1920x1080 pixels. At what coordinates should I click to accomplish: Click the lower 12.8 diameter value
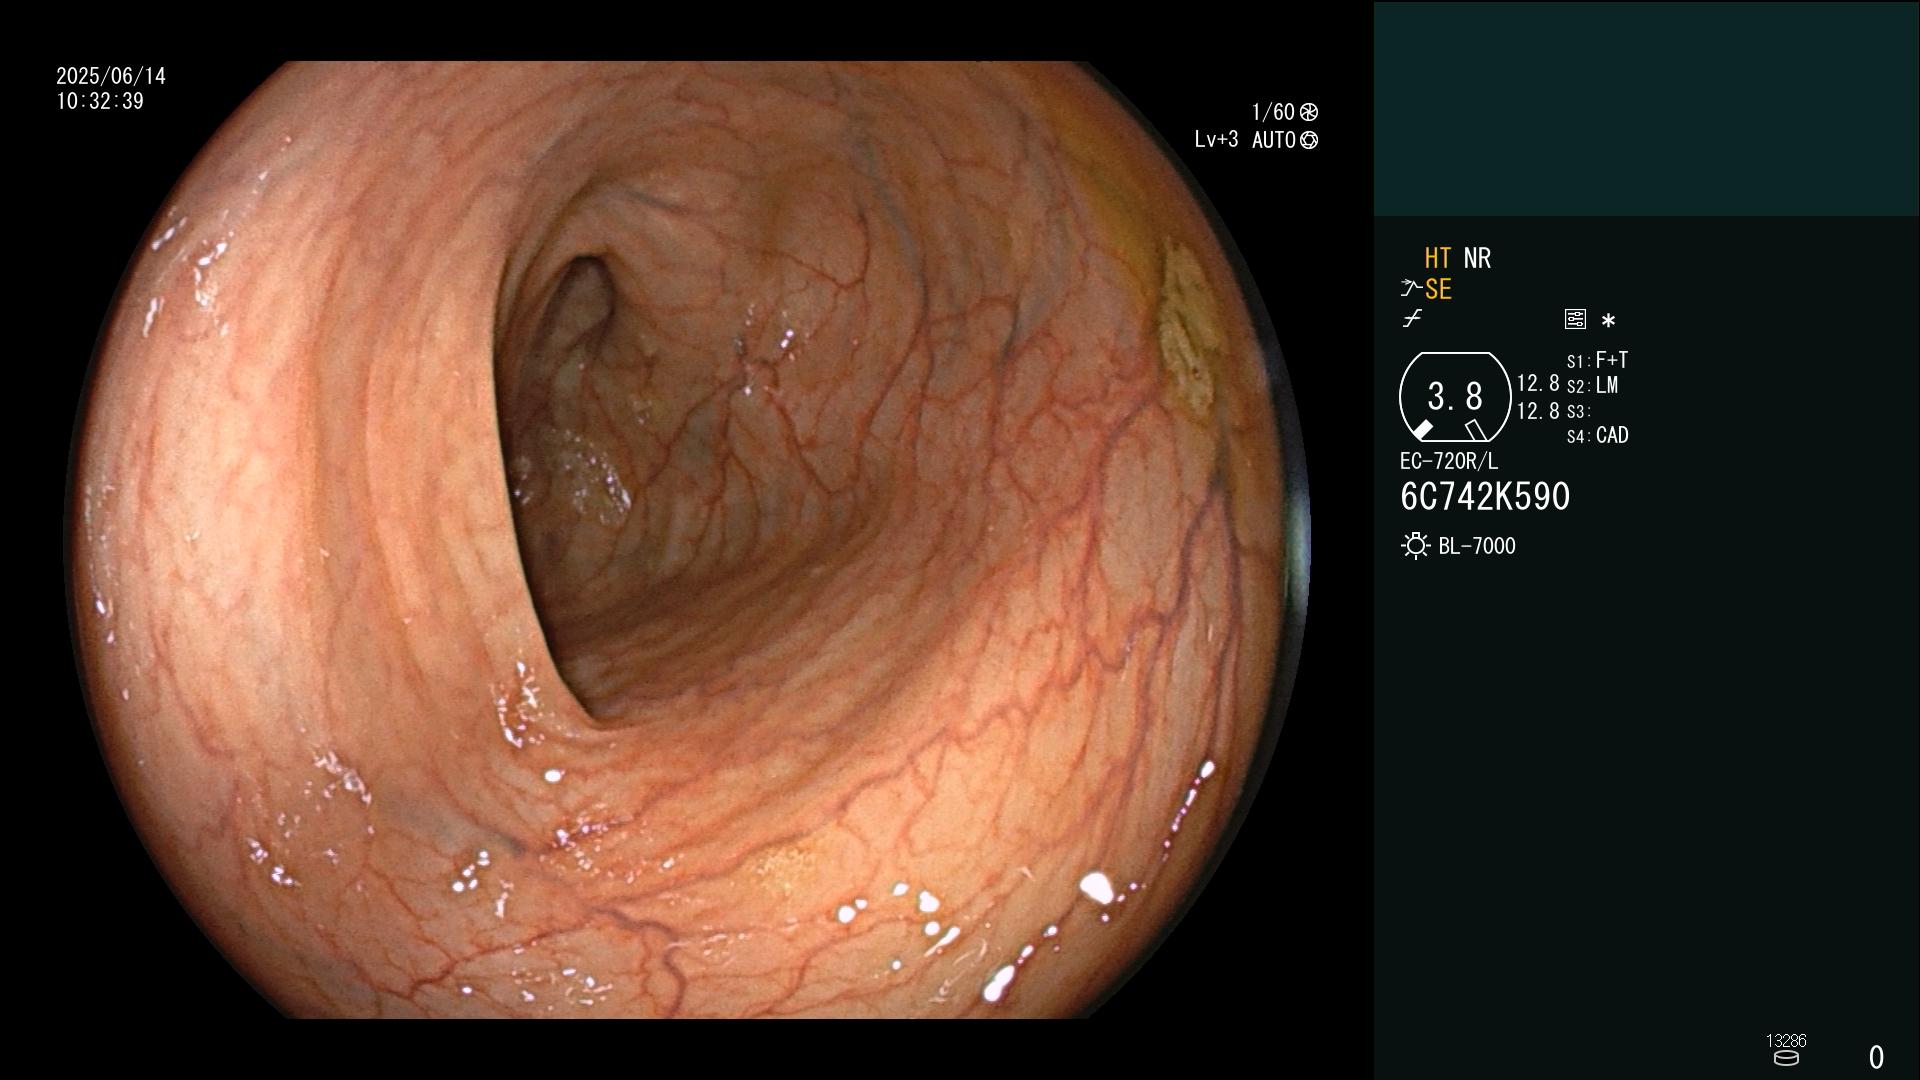(1538, 411)
